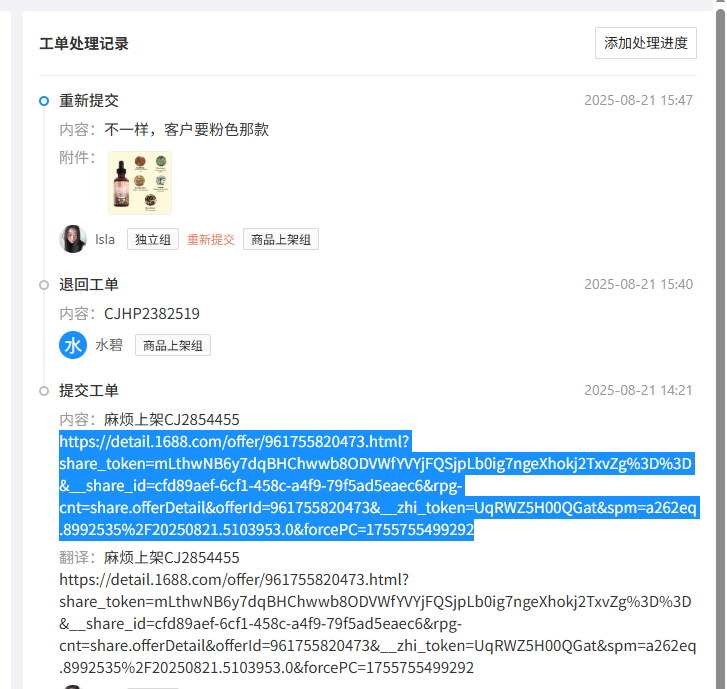The height and width of the screenshot is (689, 727).
Task: Click the translated 1688 URL under 翻译
Action: coord(378,624)
